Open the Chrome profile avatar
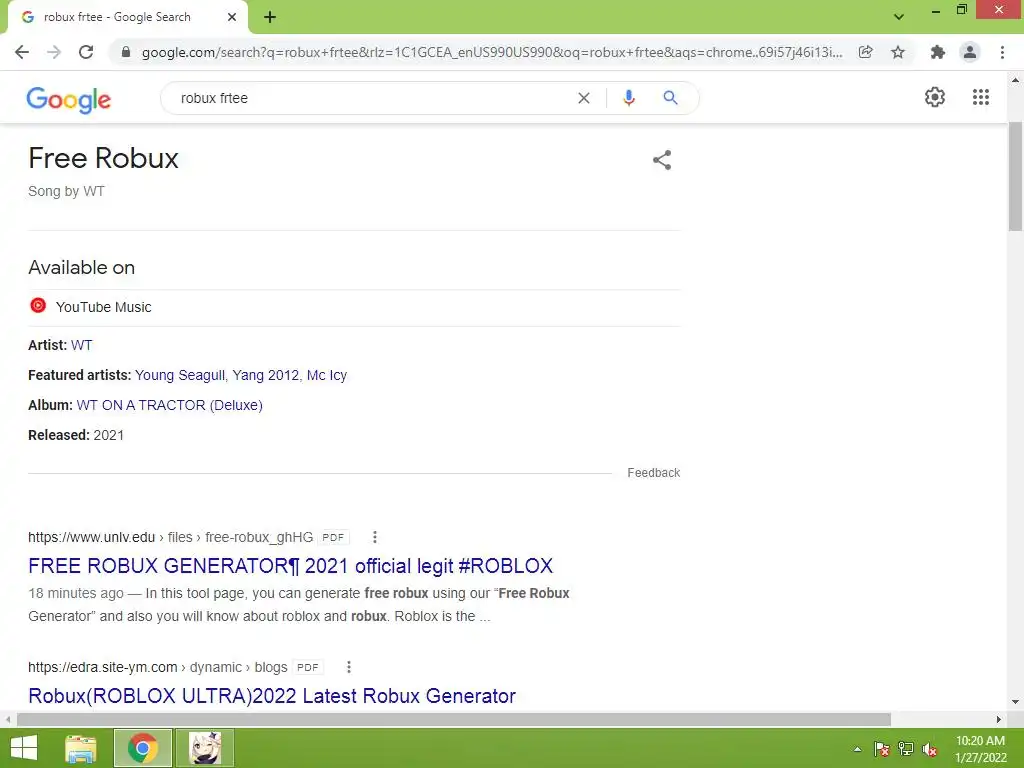 970,52
